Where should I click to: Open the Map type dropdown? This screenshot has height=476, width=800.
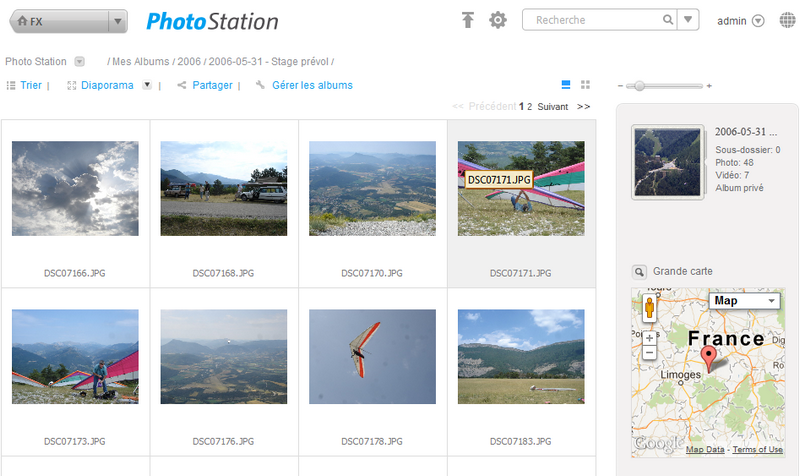point(744,301)
